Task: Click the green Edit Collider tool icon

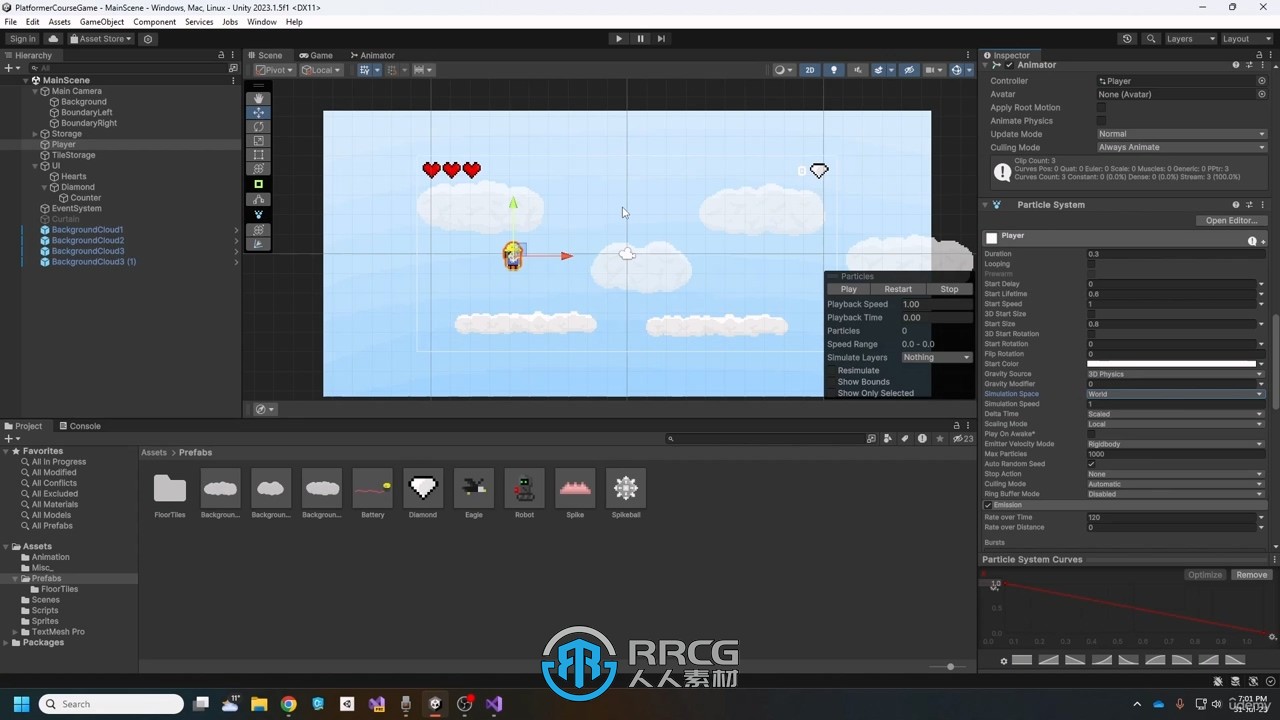Action: tap(259, 184)
